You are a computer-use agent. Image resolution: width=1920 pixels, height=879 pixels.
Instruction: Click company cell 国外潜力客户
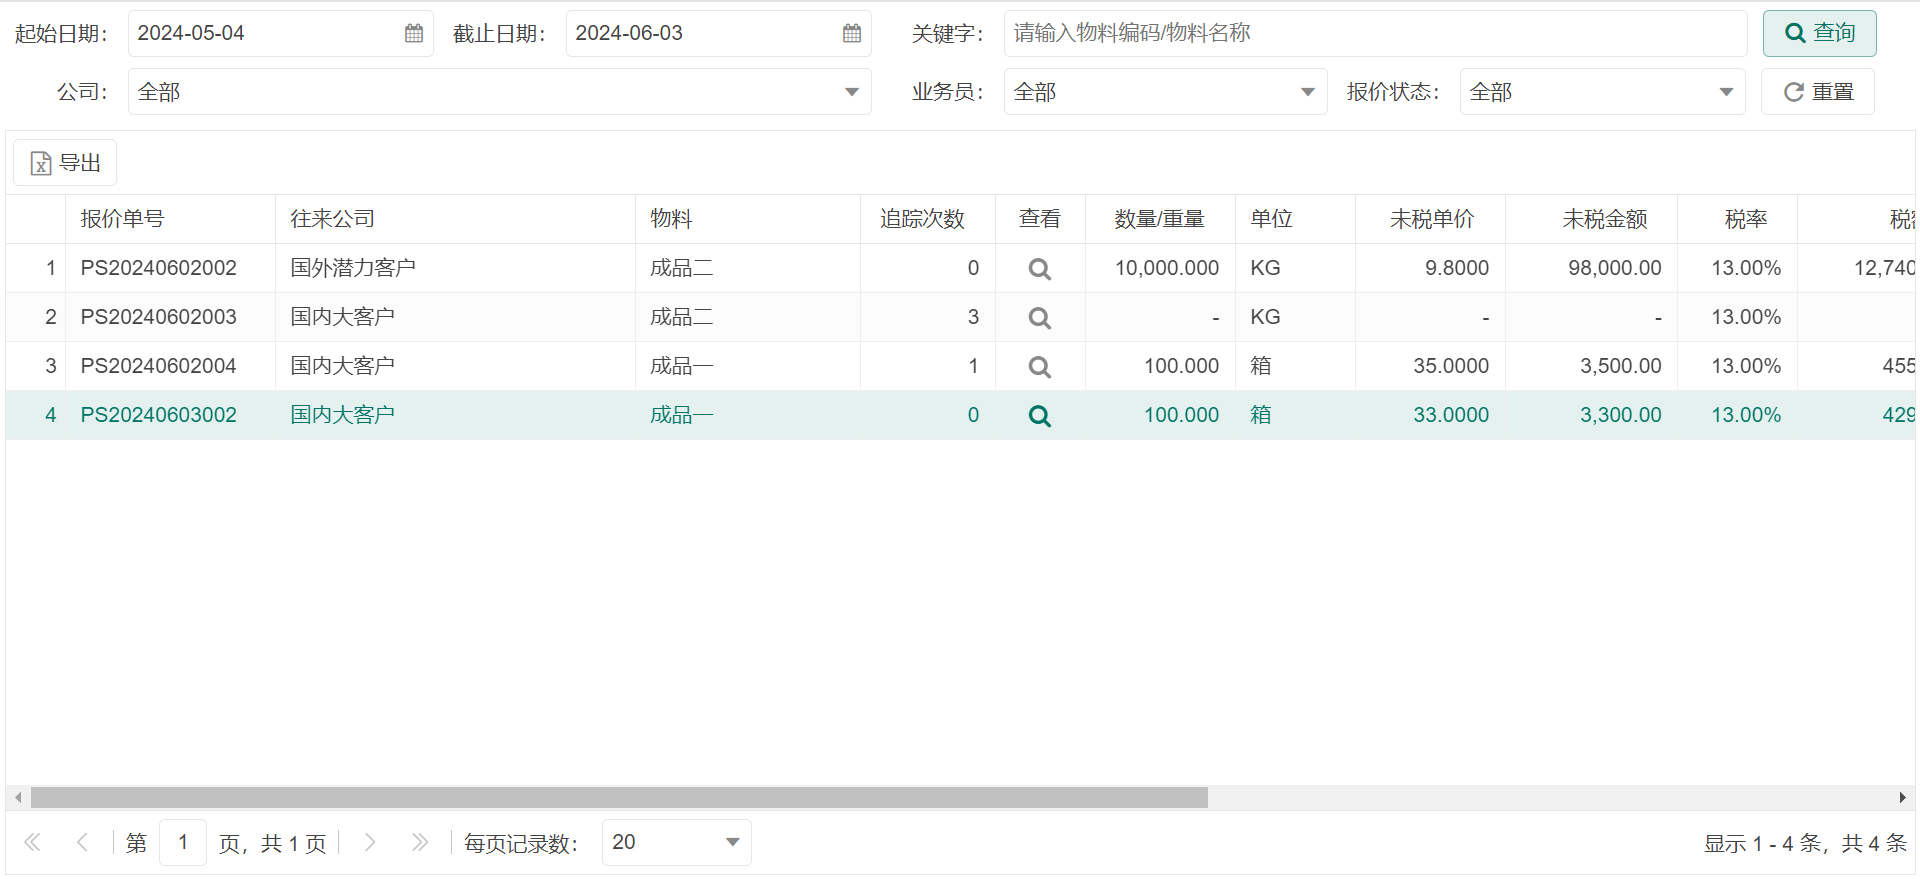[353, 268]
